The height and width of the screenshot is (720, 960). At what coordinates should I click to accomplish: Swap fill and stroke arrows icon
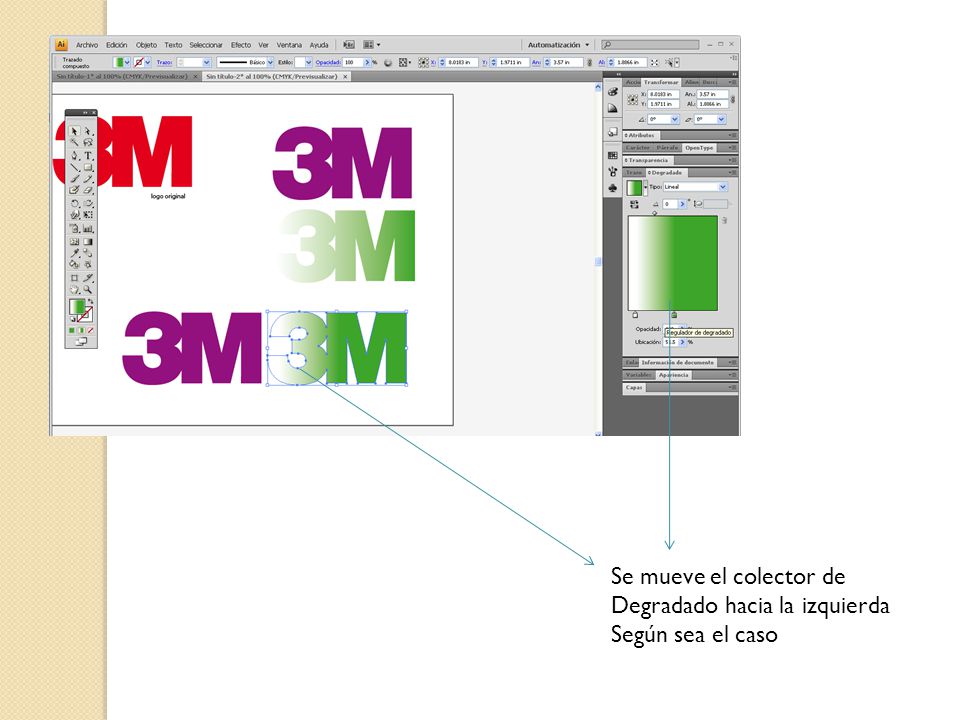tap(92, 301)
